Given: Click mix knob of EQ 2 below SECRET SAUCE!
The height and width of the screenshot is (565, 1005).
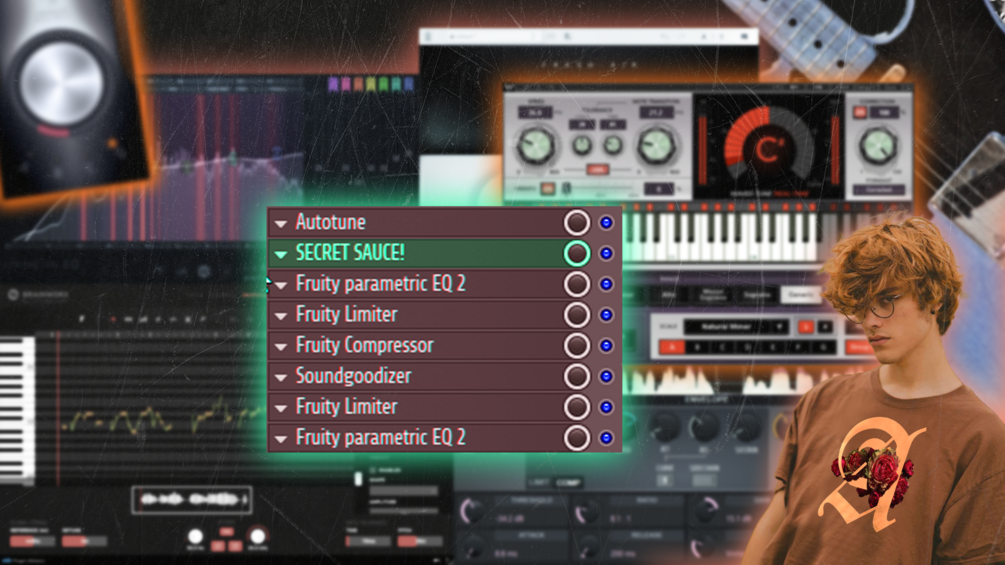Looking at the screenshot, I should [577, 284].
